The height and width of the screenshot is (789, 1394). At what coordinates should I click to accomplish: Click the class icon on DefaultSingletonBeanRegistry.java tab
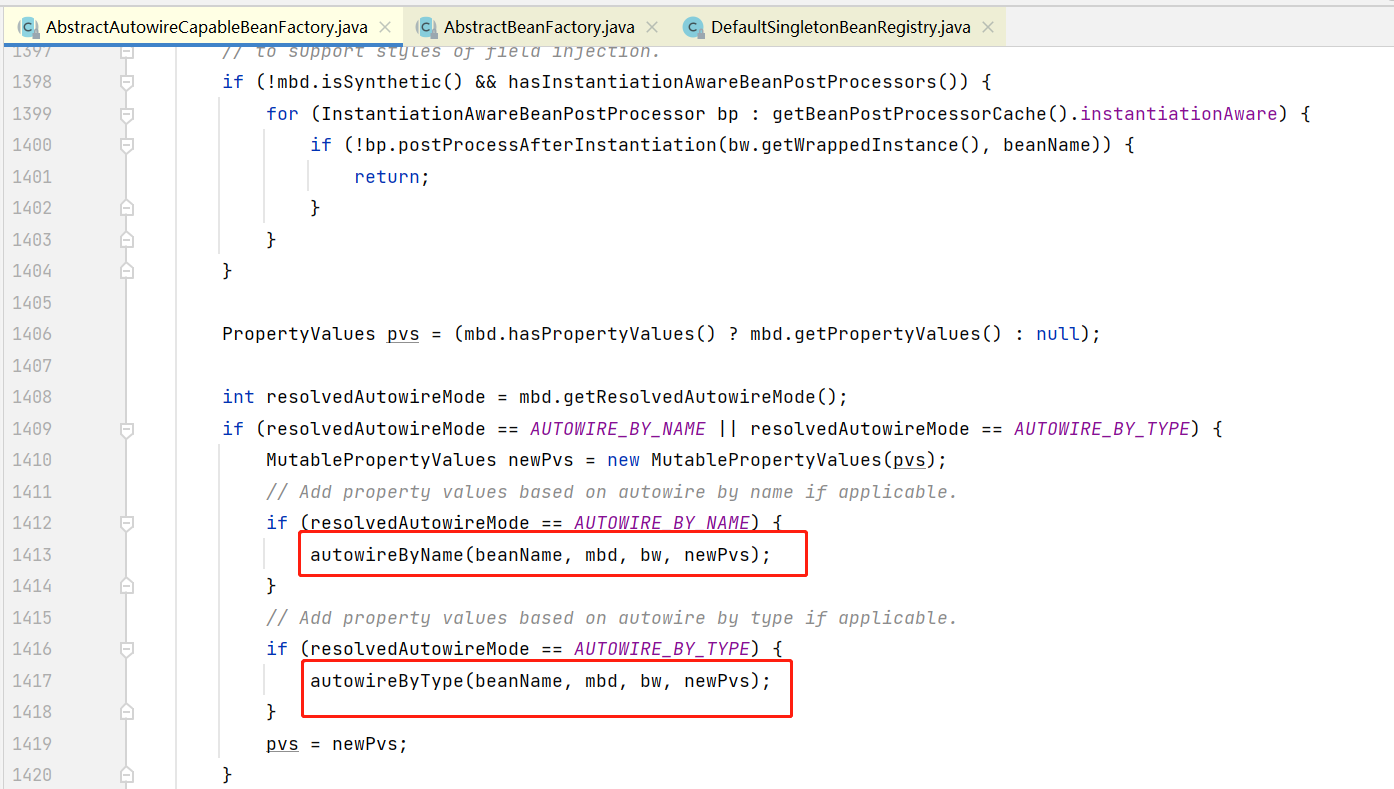694,27
